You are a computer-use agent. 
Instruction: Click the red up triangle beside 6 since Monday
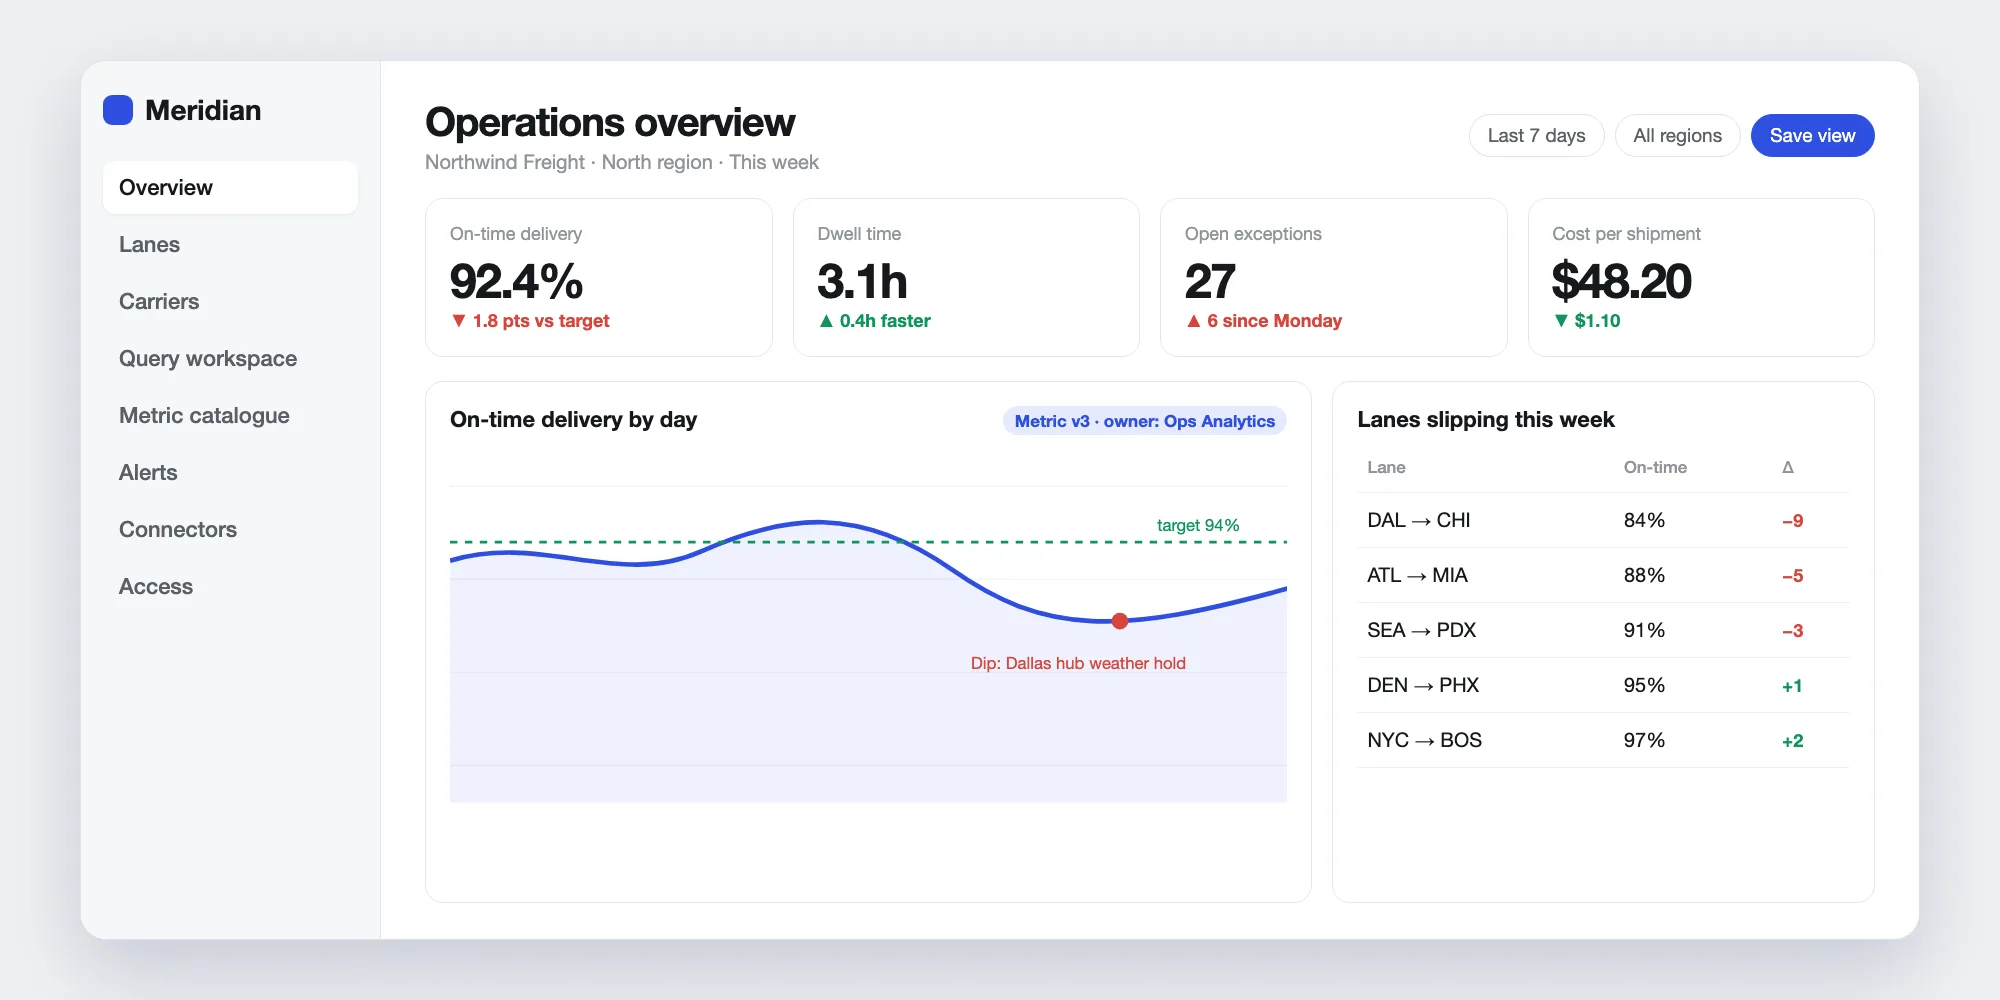1193,321
